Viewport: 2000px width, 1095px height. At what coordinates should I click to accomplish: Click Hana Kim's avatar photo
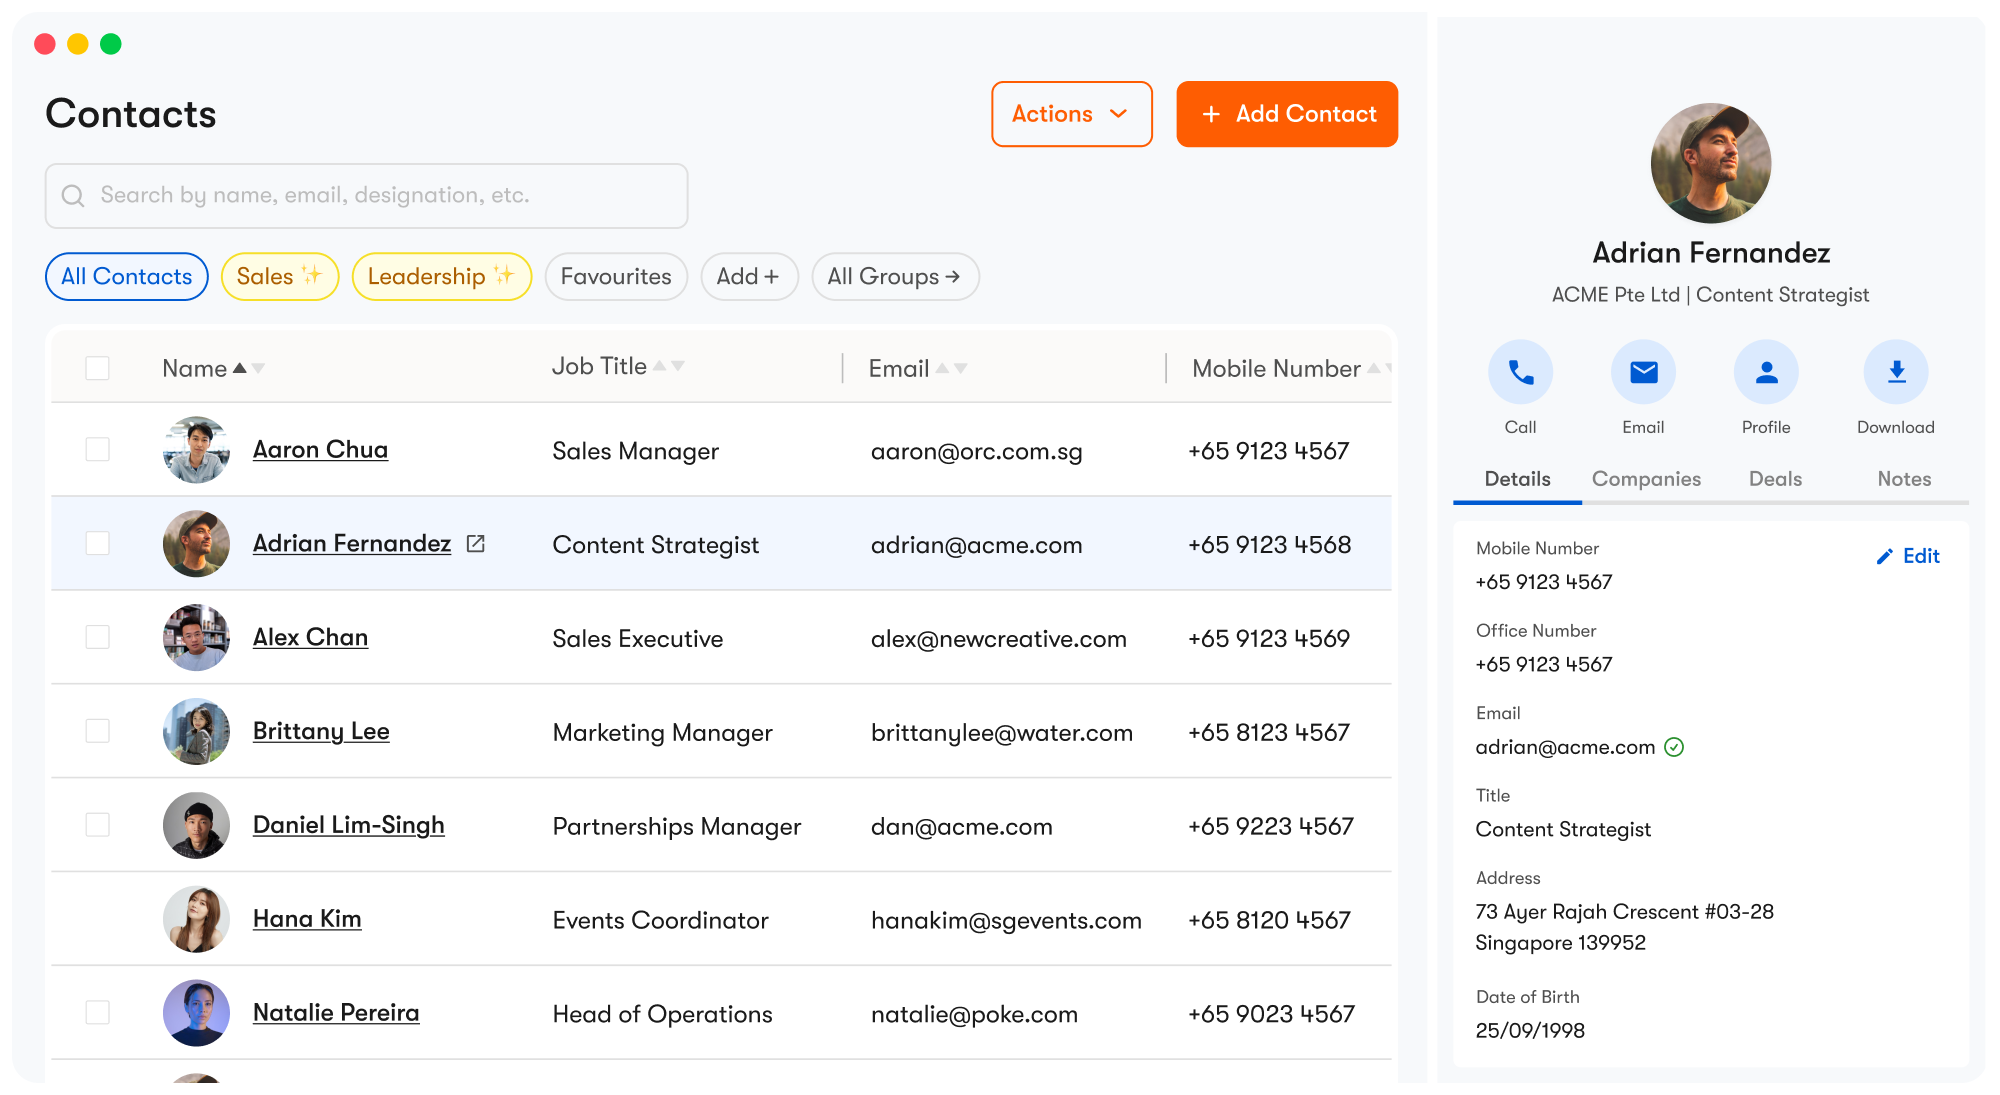point(196,919)
